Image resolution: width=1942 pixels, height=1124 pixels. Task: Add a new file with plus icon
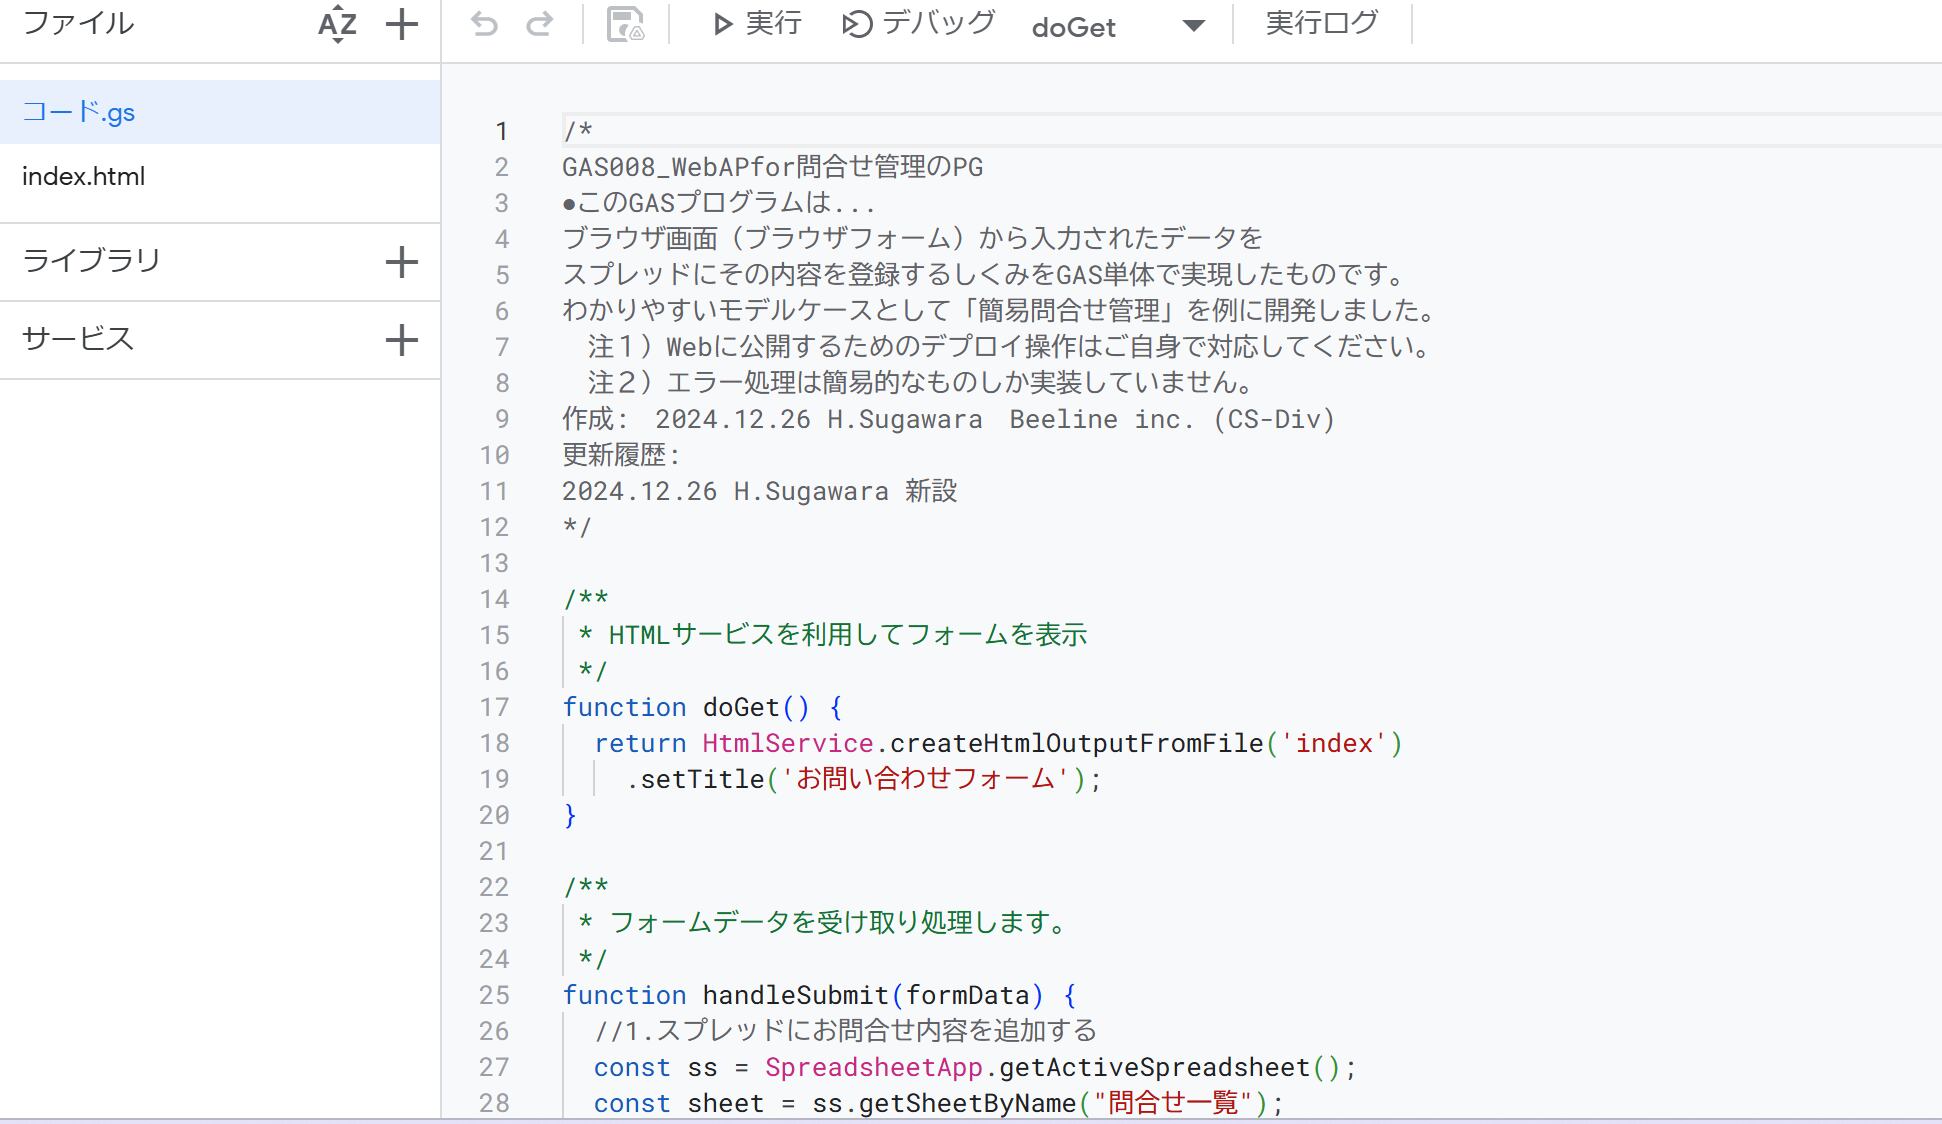pyautogui.click(x=401, y=24)
